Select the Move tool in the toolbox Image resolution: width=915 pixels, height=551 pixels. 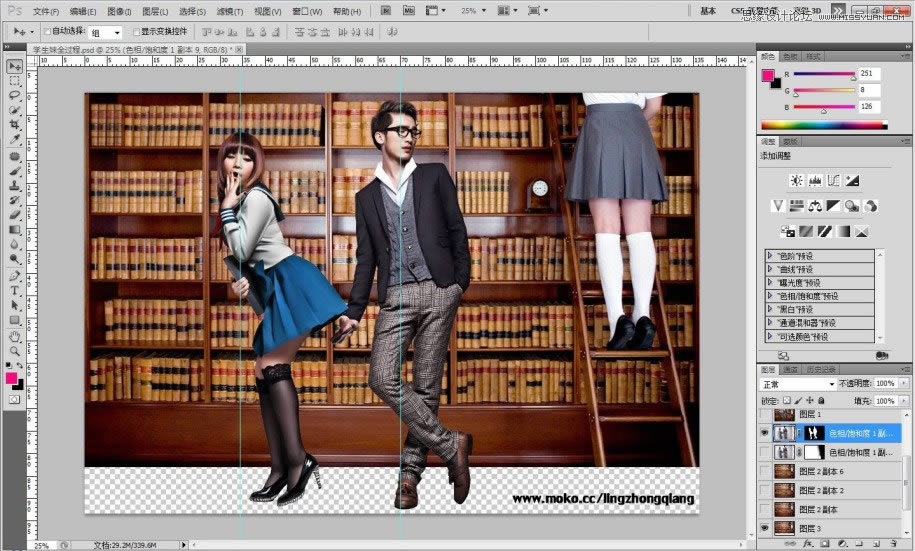point(15,66)
